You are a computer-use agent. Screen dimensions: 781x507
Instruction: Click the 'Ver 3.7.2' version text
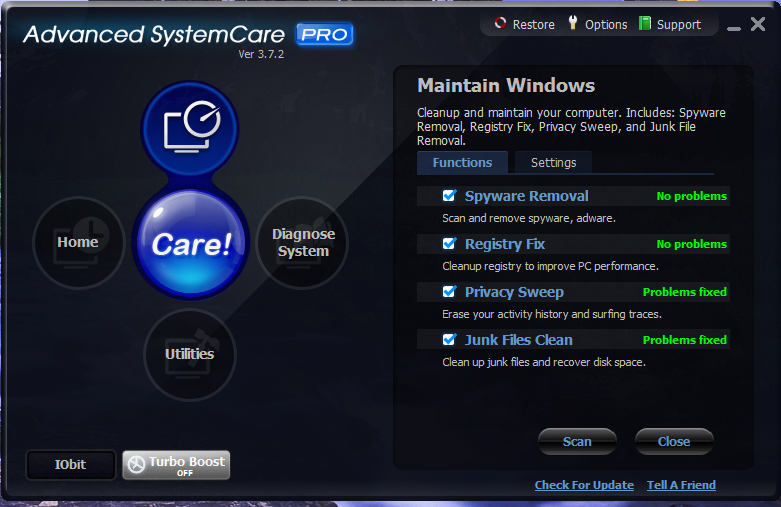pos(261,54)
